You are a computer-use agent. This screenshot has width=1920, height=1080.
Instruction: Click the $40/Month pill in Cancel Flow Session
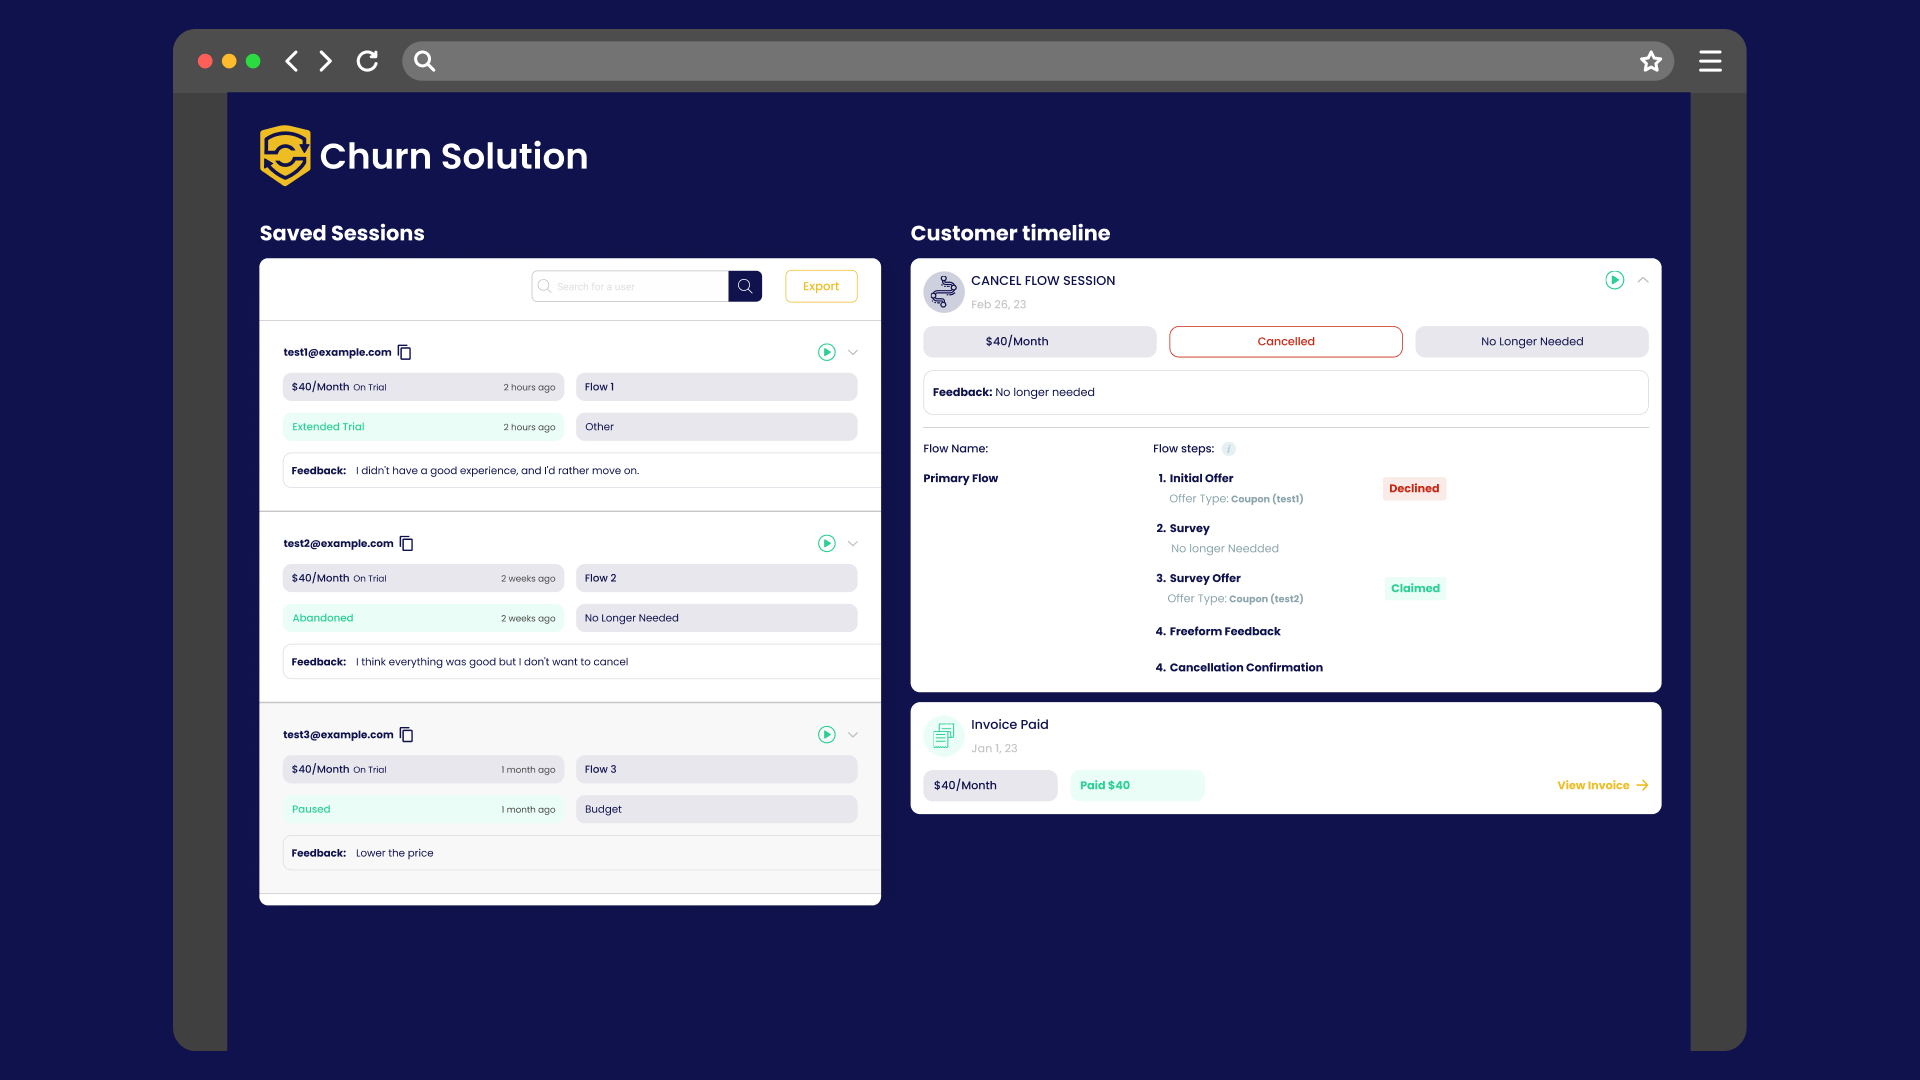point(1040,341)
